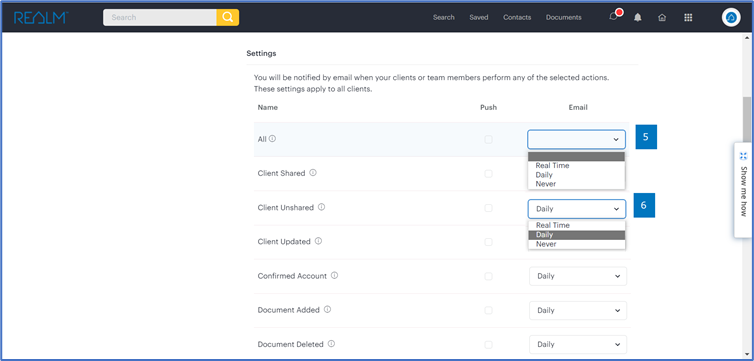
Task: Toggle the Push checkbox for All
Action: click(x=489, y=139)
